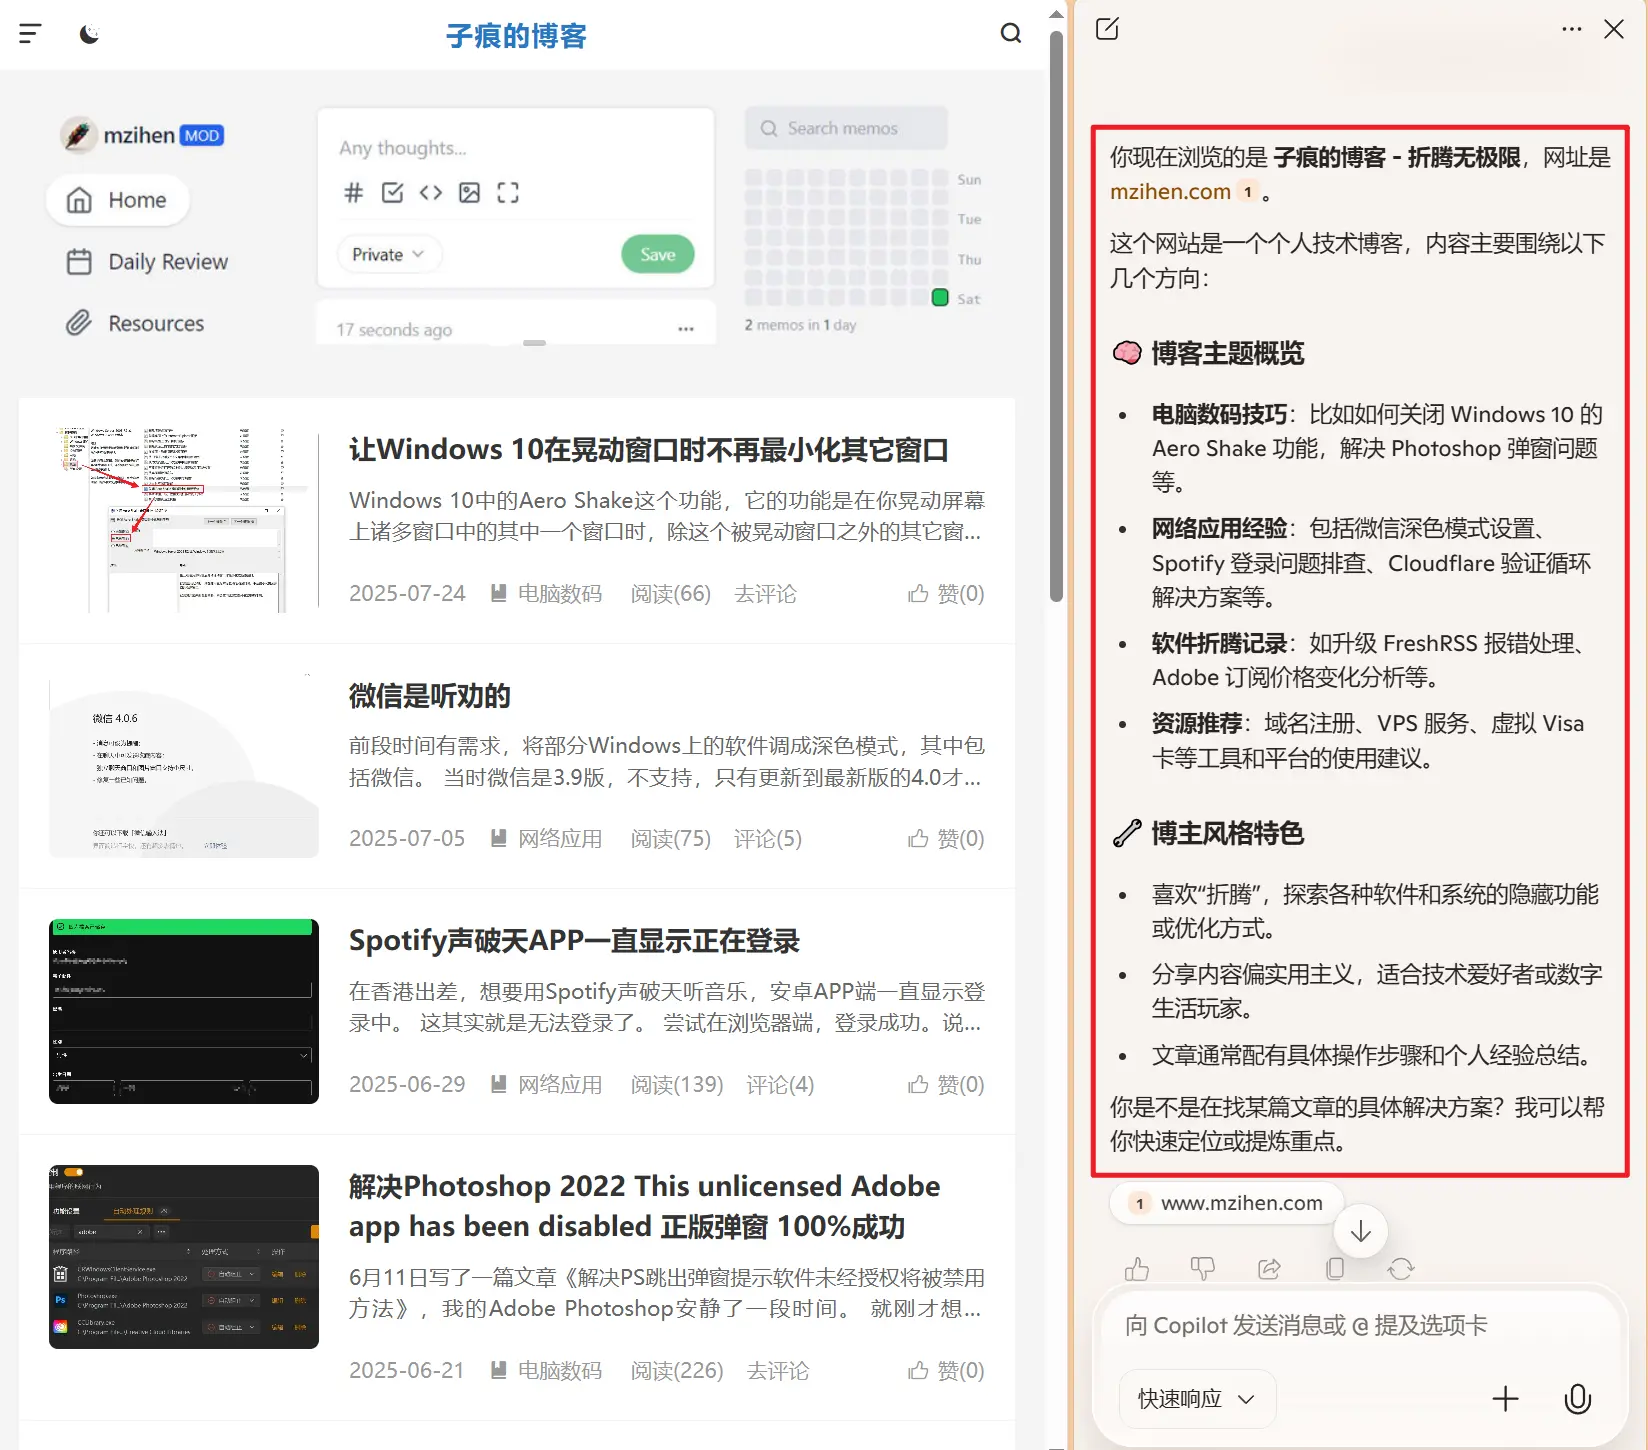
Task: Open the 快速响应 mode dropdown
Action: click(x=1197, y=1399)
